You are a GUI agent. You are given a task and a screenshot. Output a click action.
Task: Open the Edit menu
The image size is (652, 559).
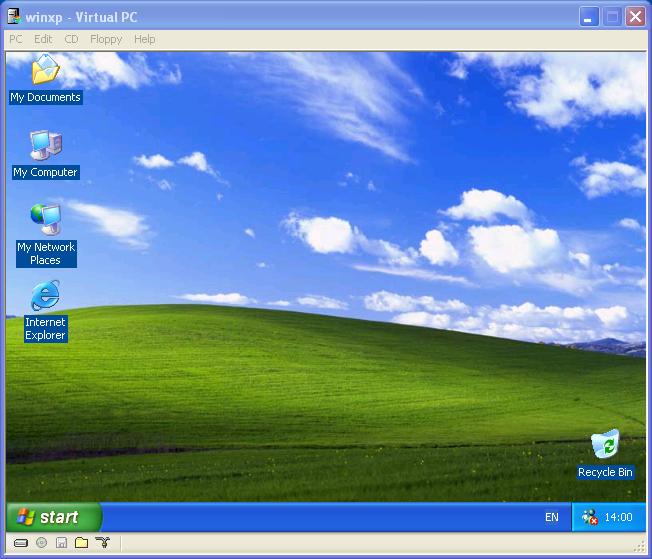click(x=43, y=39)
